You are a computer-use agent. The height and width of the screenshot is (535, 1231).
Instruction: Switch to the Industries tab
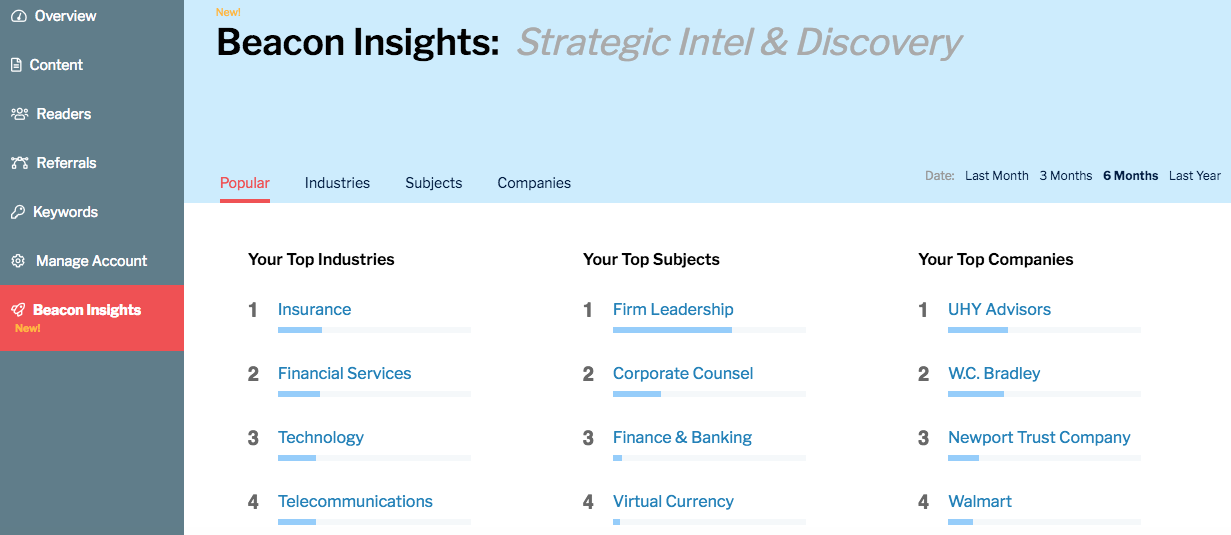point(337,183)
